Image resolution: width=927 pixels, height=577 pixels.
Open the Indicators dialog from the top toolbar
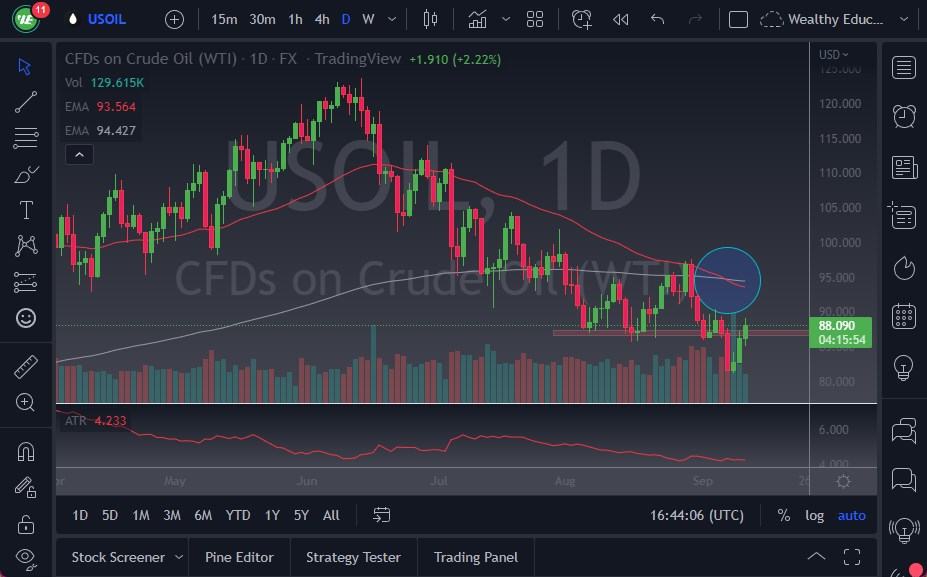477,19
